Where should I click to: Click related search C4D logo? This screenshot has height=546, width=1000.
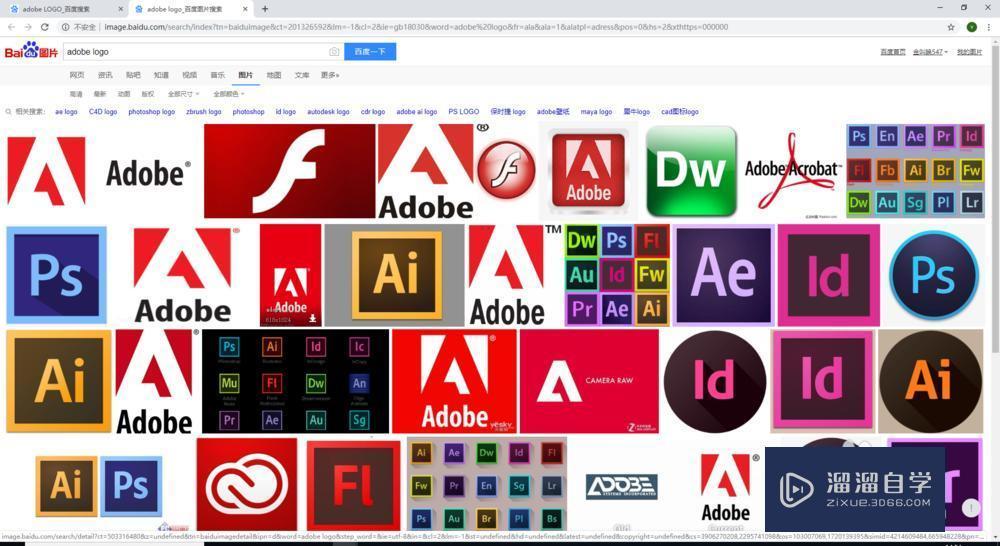[x=103, y=112]
